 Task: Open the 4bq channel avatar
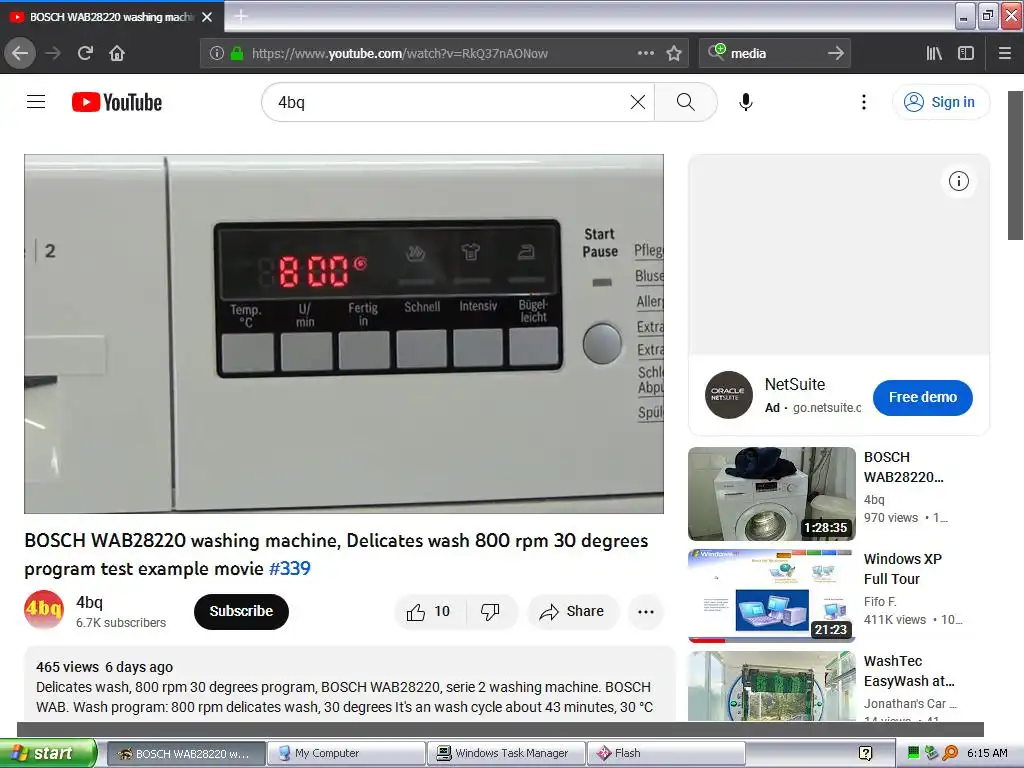(44, 610)
